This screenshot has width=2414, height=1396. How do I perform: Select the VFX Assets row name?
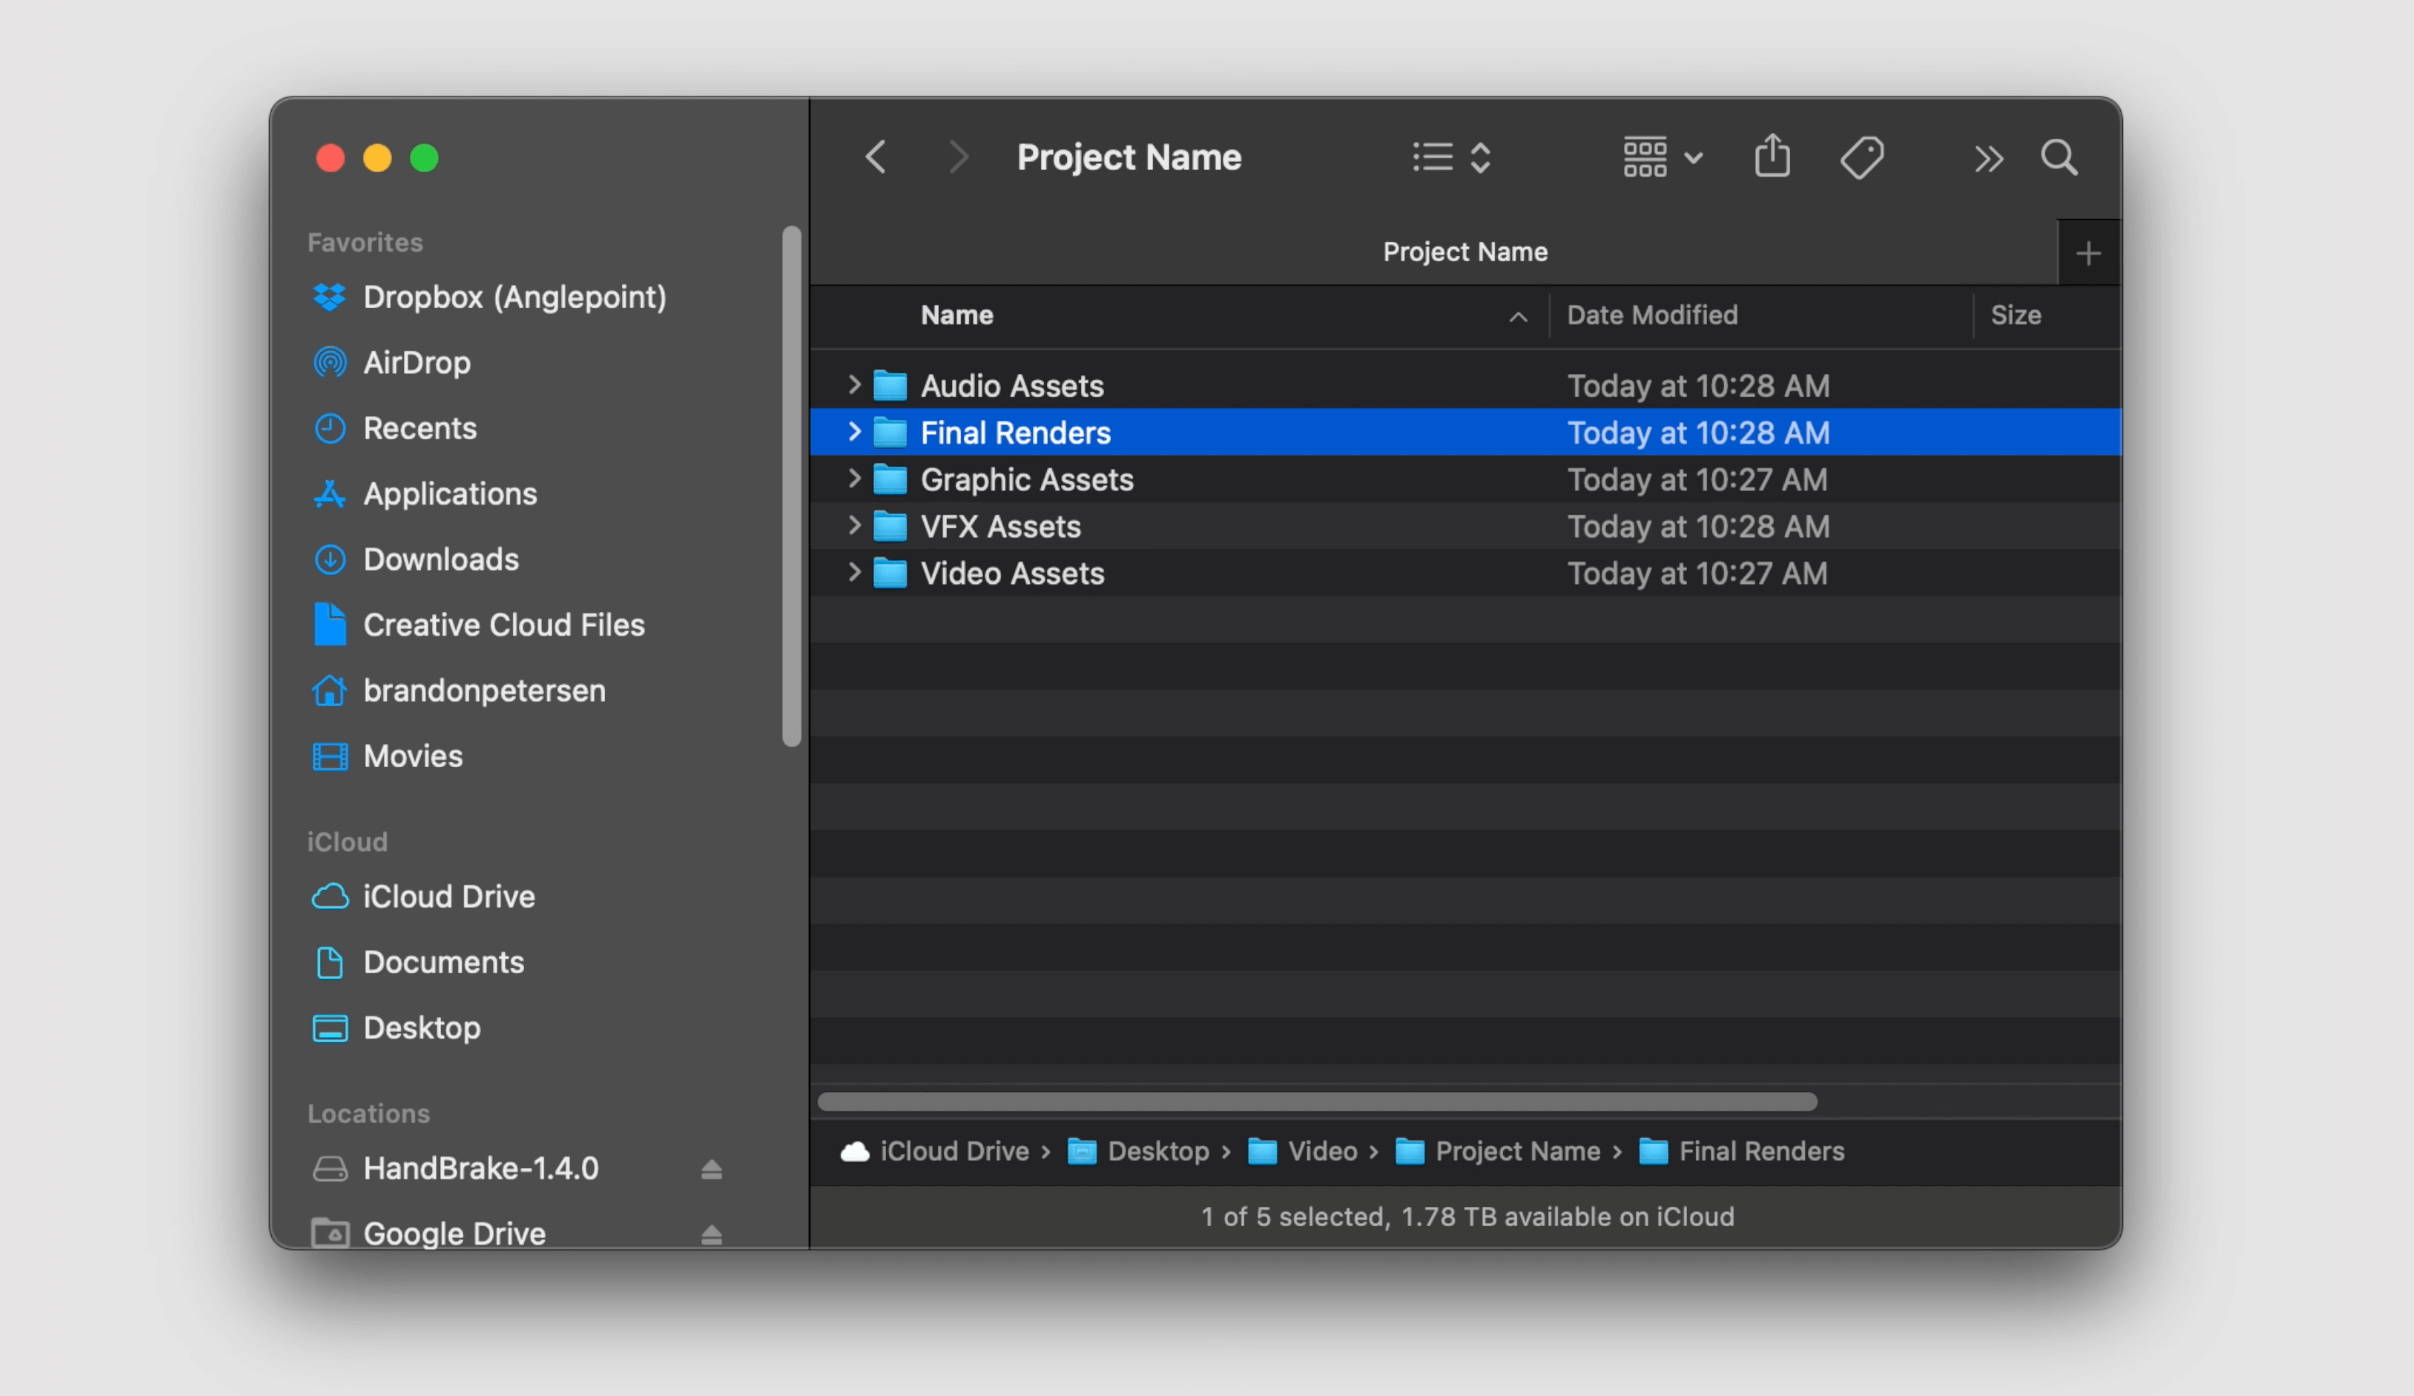(x=1000, y=527)
